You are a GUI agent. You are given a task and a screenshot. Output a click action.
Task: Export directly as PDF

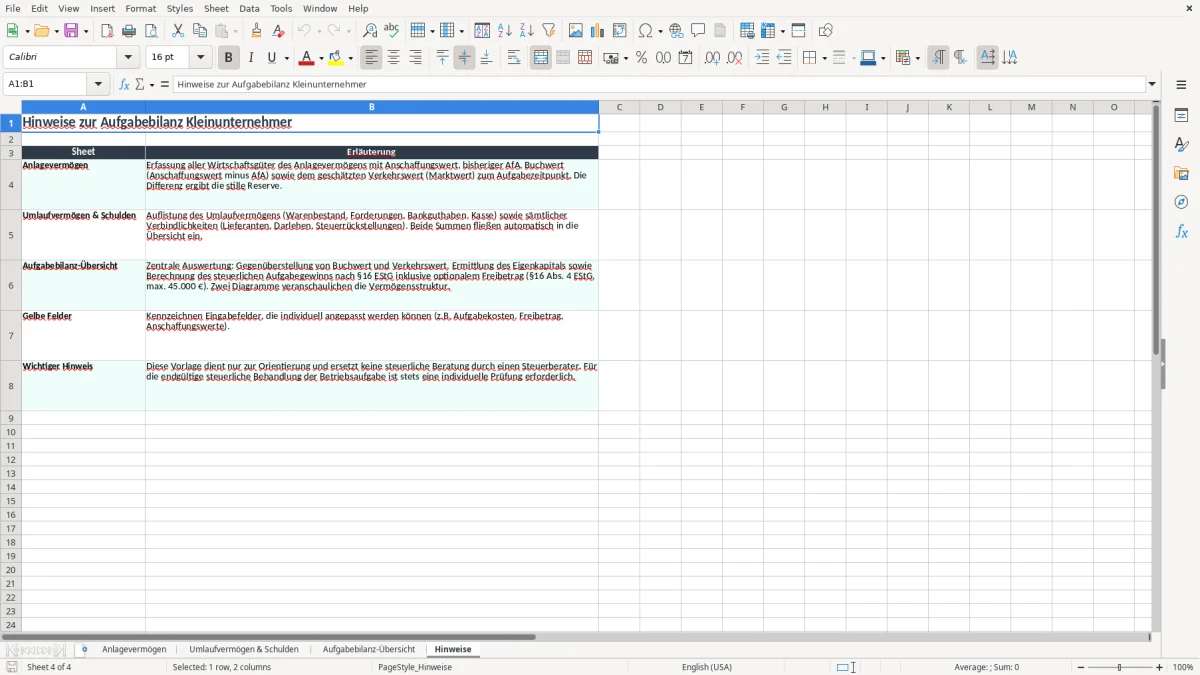coord(107,31)
